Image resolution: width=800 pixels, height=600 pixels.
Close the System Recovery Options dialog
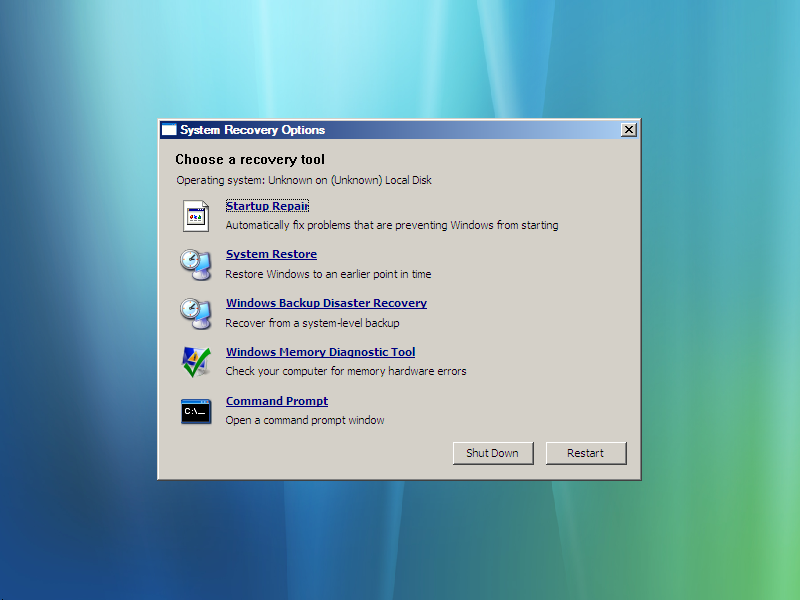629,129
